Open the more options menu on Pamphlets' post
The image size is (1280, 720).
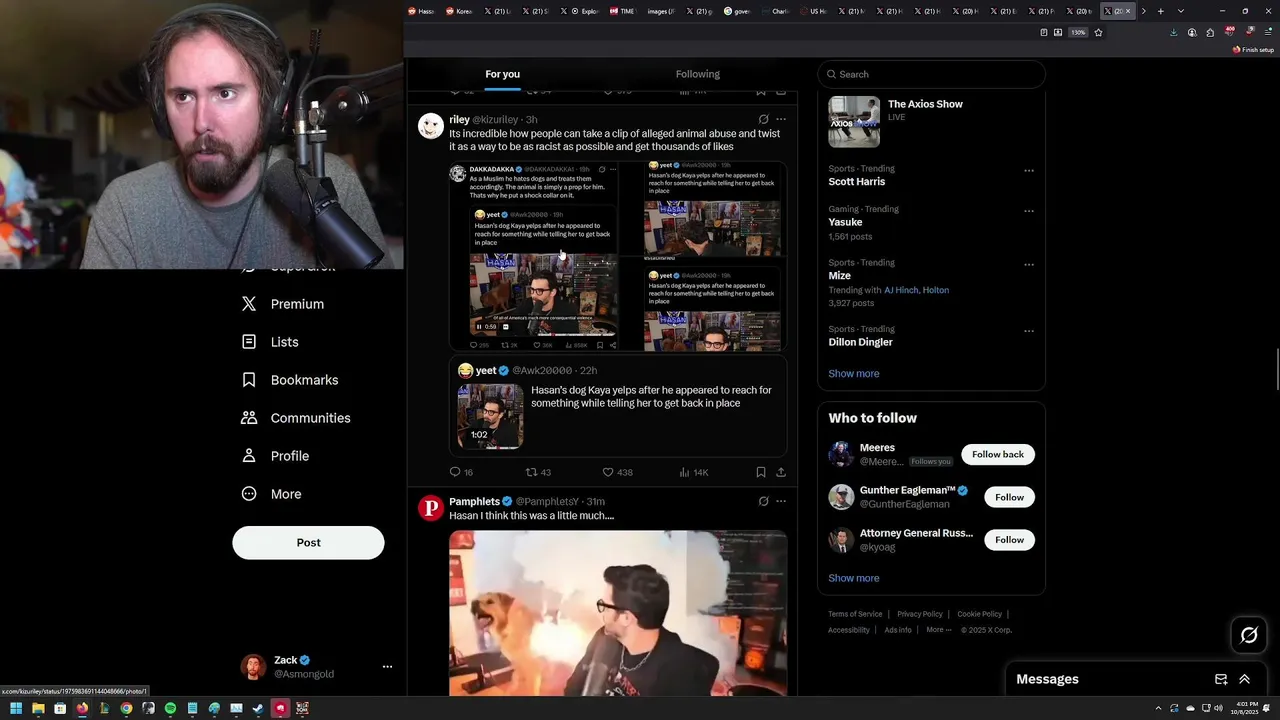pyautogui.click(x=781, y=501)
